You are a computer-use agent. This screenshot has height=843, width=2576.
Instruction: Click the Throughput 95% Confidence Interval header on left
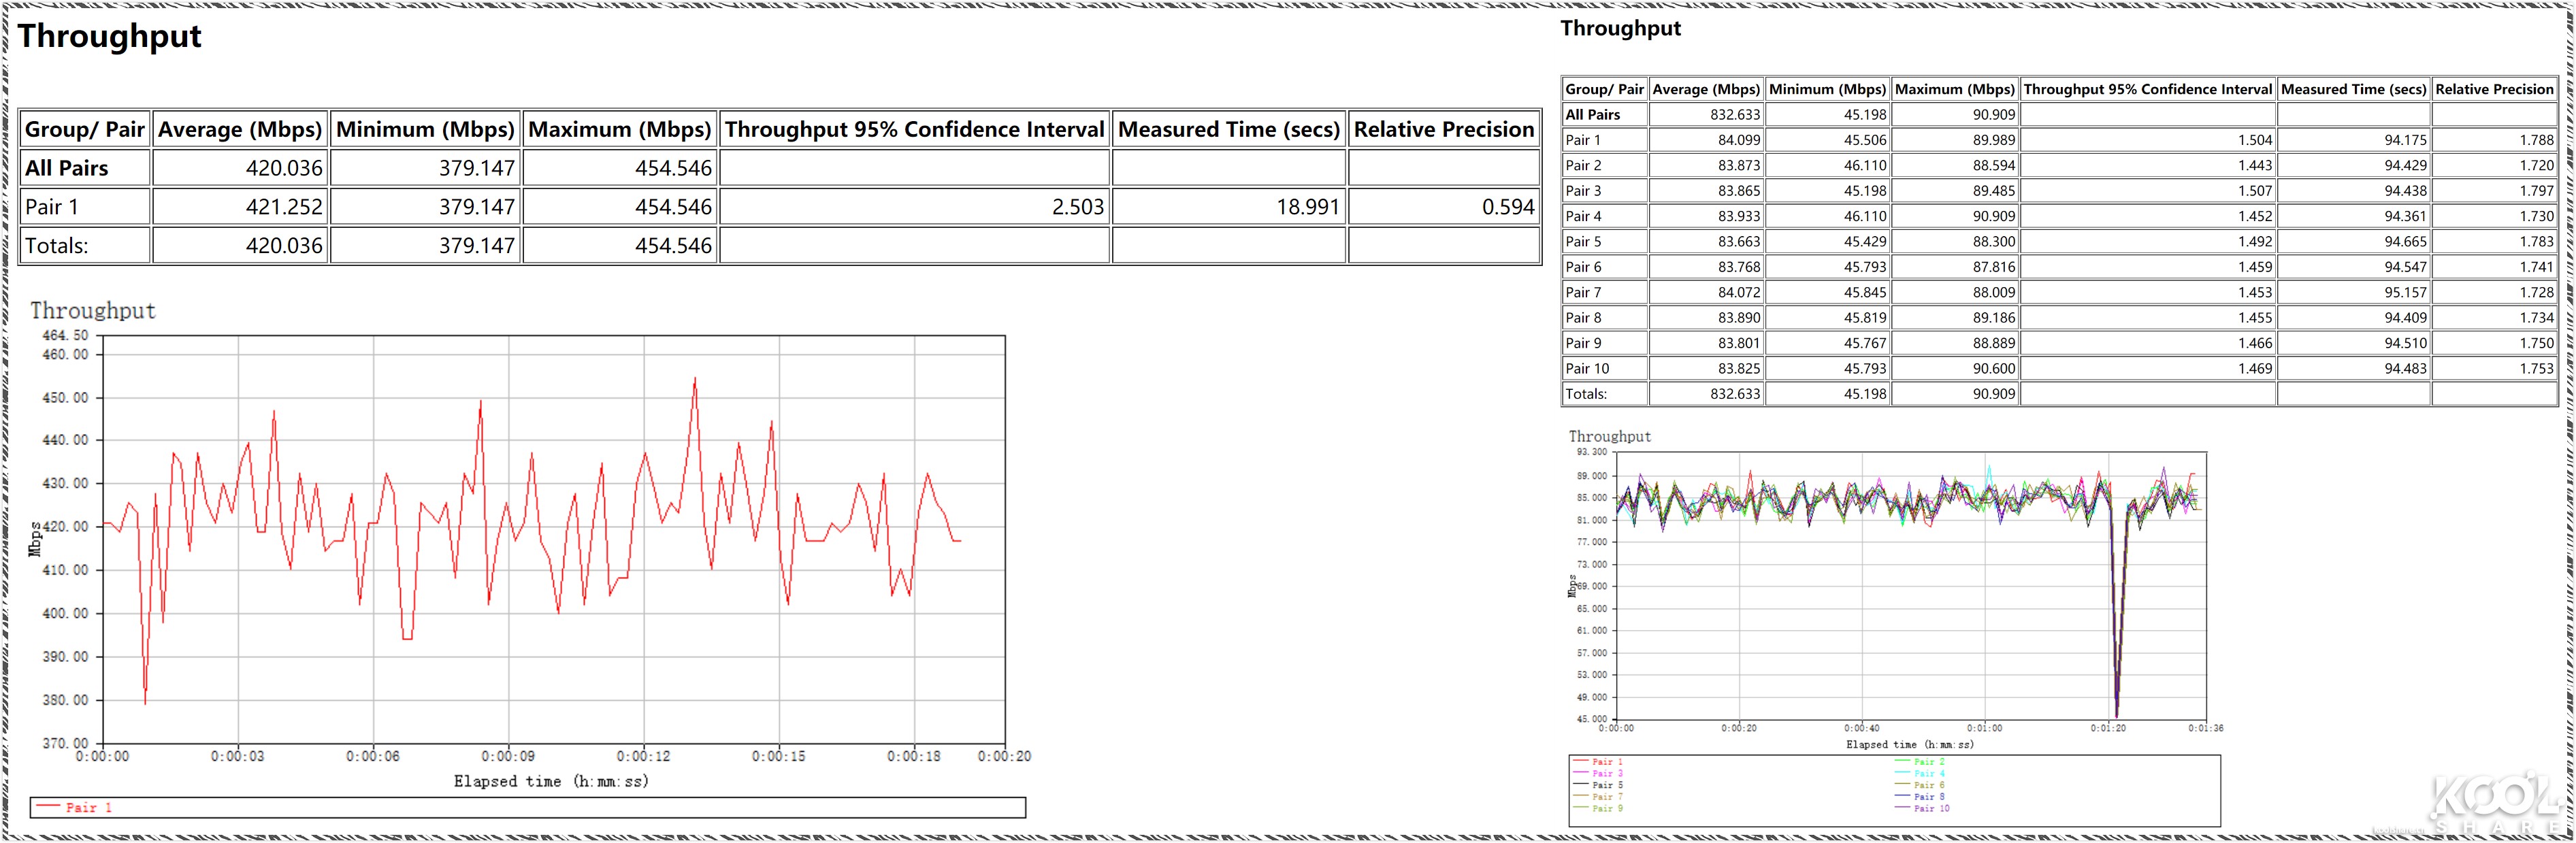[x=914, y=129]
